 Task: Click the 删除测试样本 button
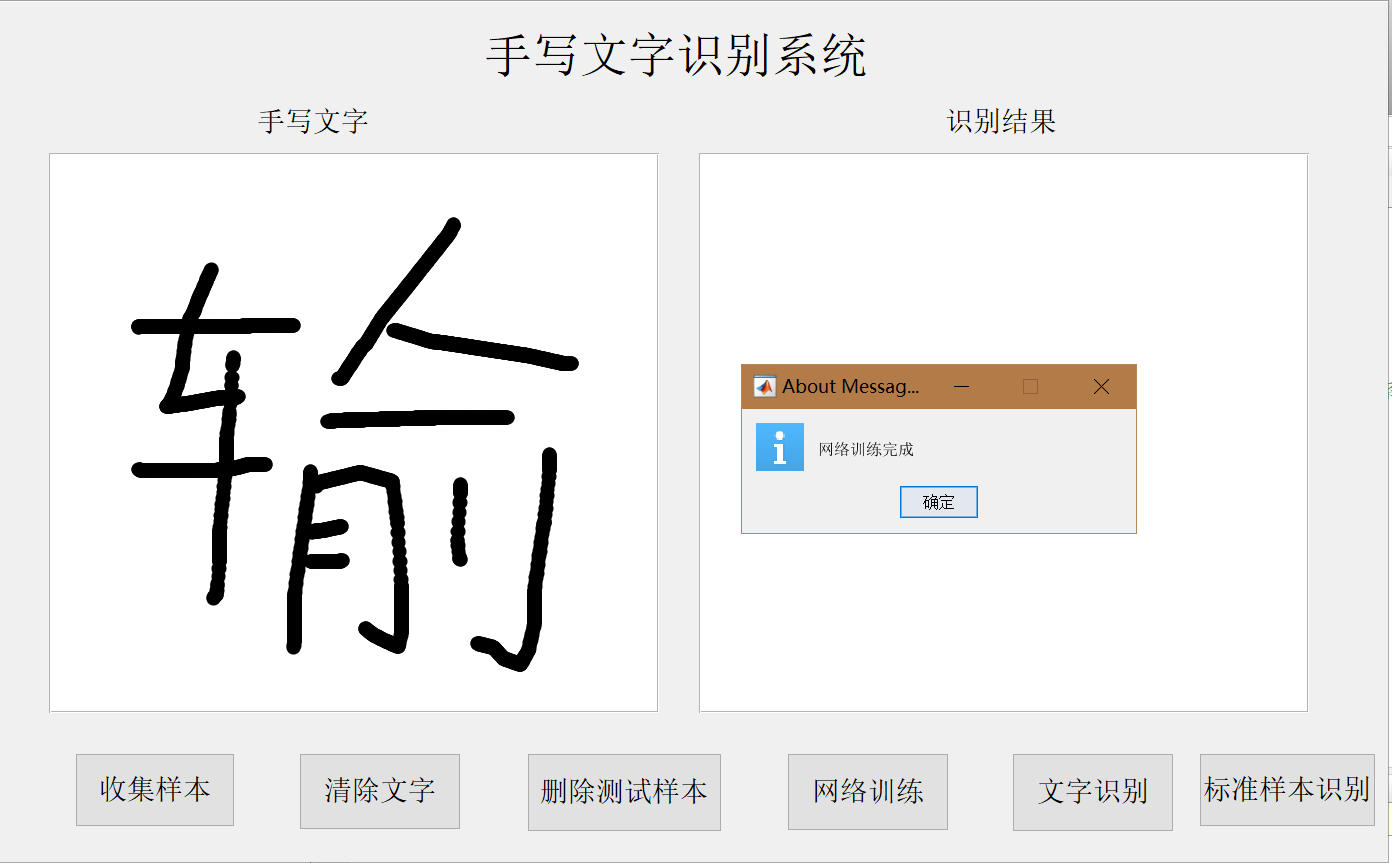point(624,790)
